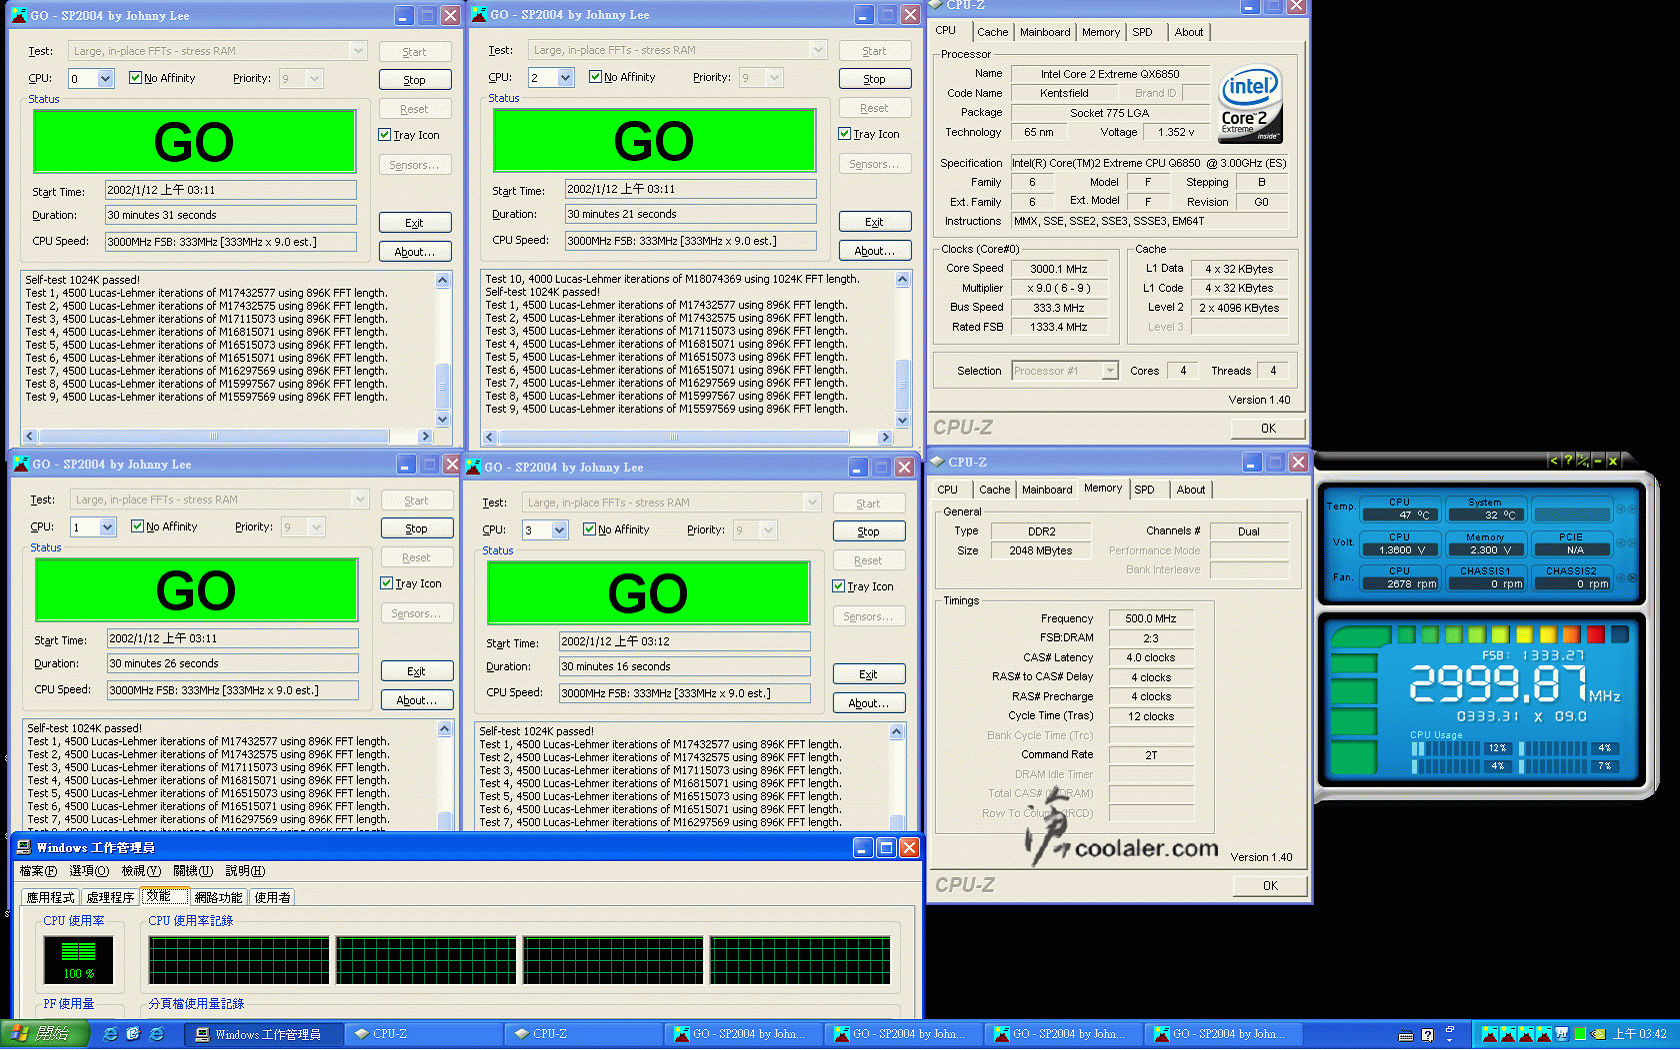Toggle Celsius/Fahrenheit icon on hardware monitor
1680x1050 pixels.
pyautogui.click(x=1583, y=461)
